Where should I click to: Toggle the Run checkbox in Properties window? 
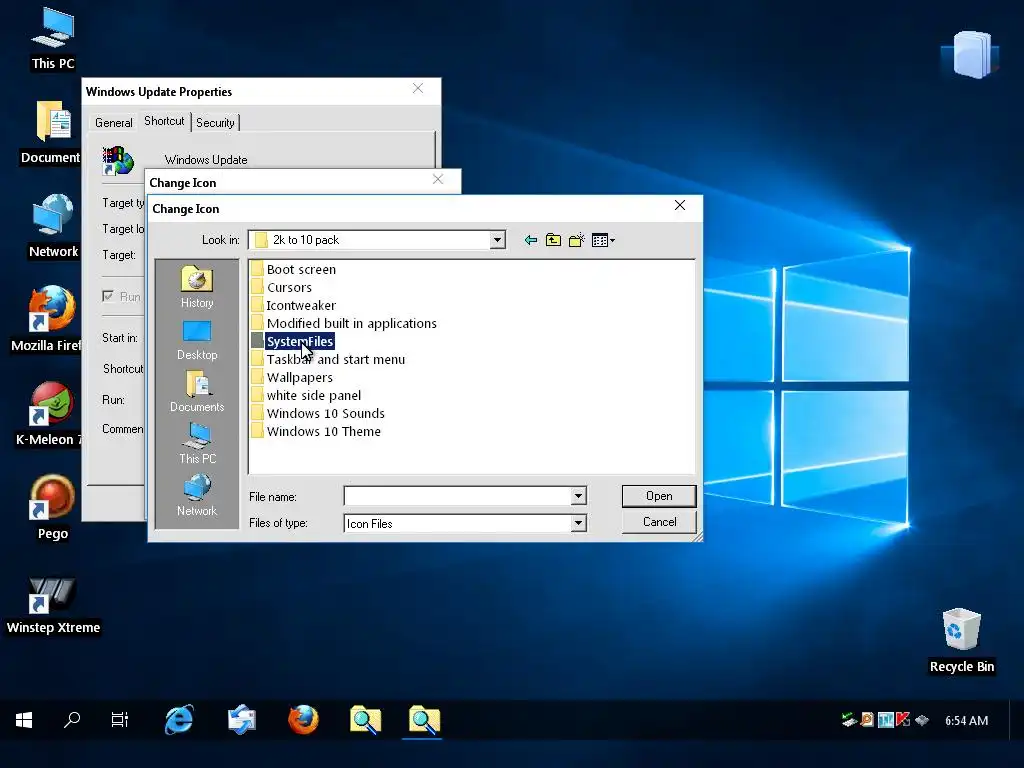pos(108,296)
